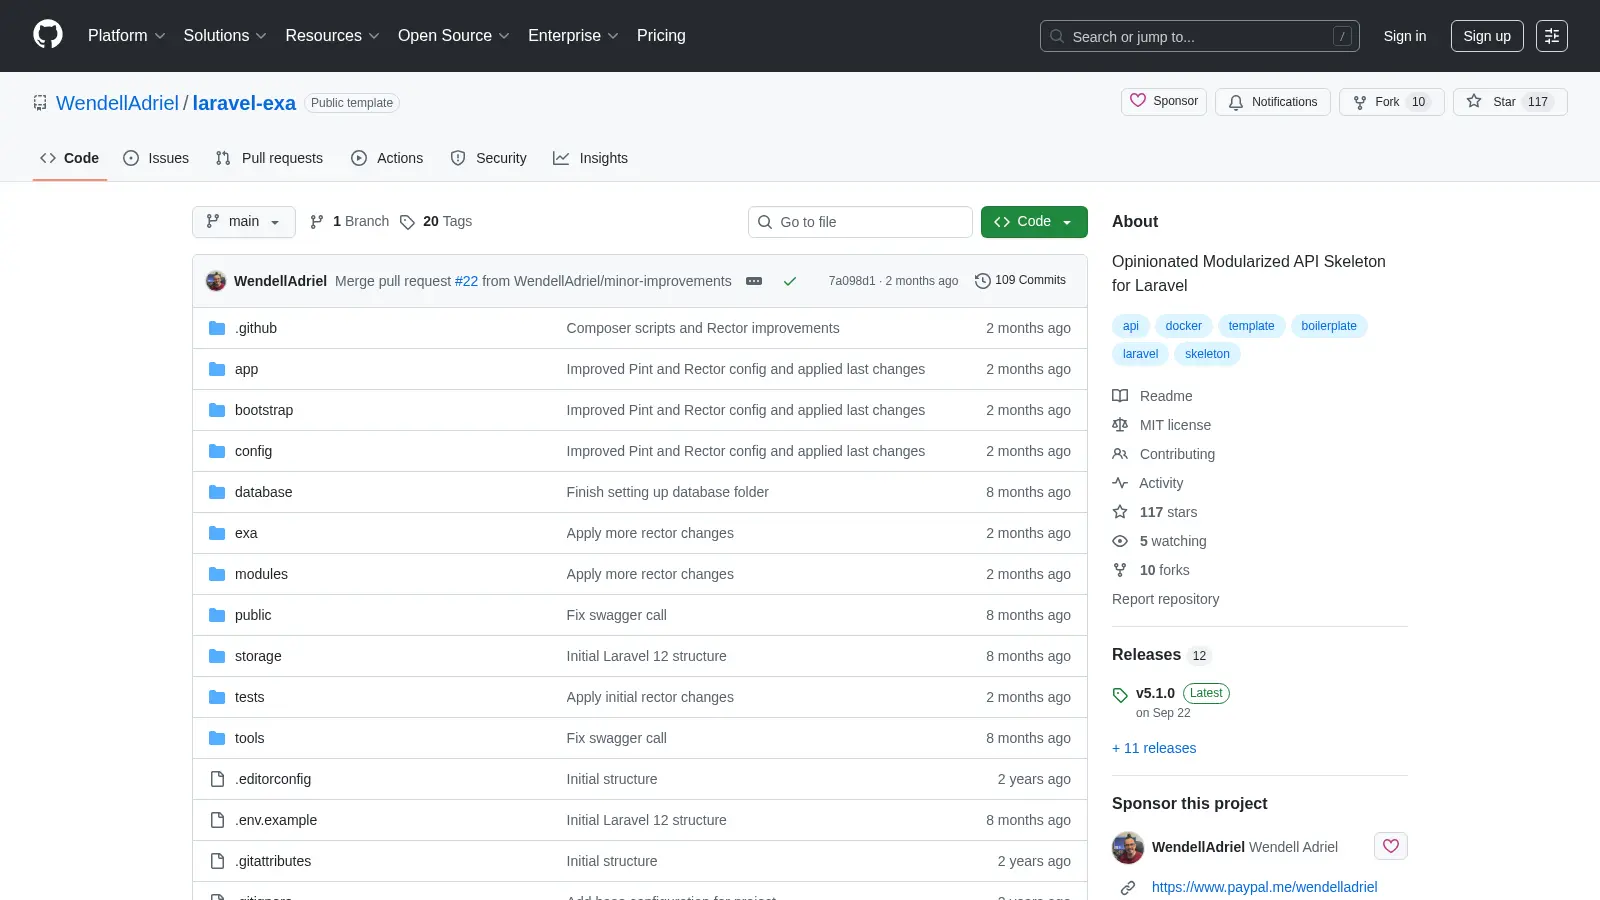Open commit hash 7a098d1
This screenshot has height=900, width=1600.
click(852, 281)
